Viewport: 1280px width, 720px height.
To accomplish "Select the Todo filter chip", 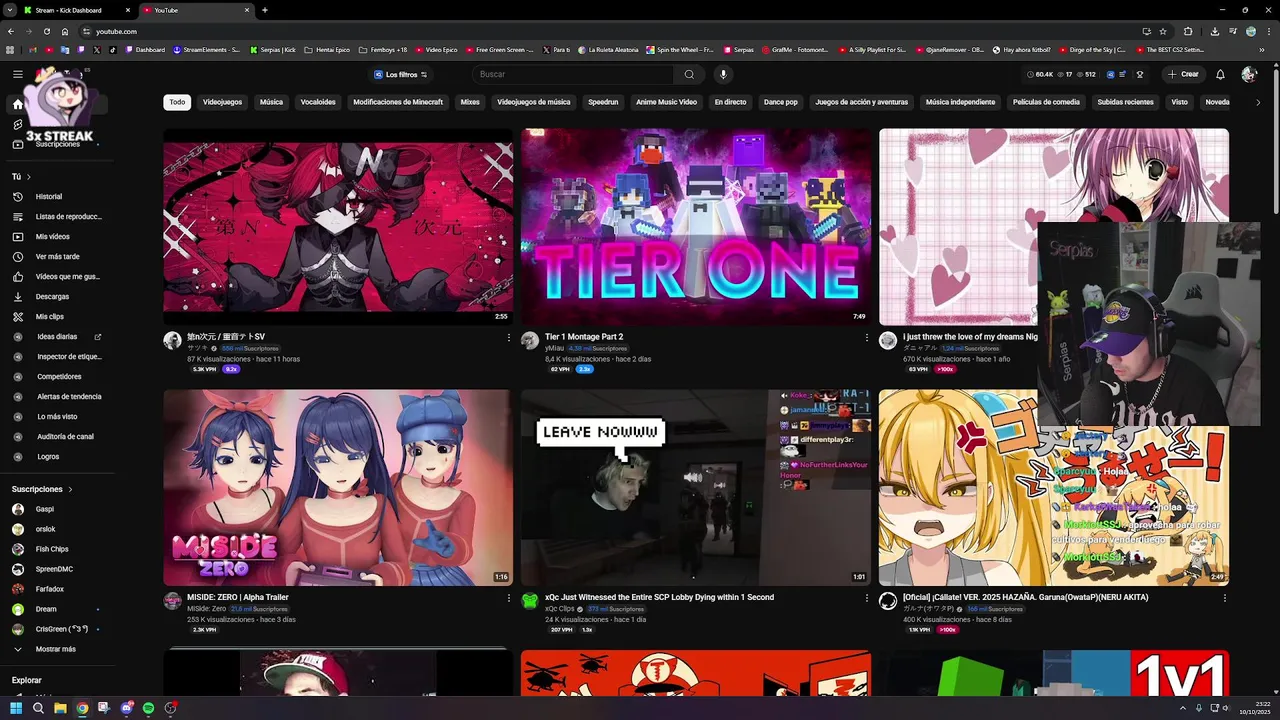I will pos(177,102).
